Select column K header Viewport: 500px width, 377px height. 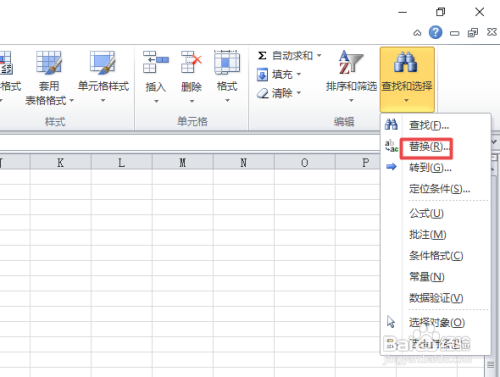point(60,163)
